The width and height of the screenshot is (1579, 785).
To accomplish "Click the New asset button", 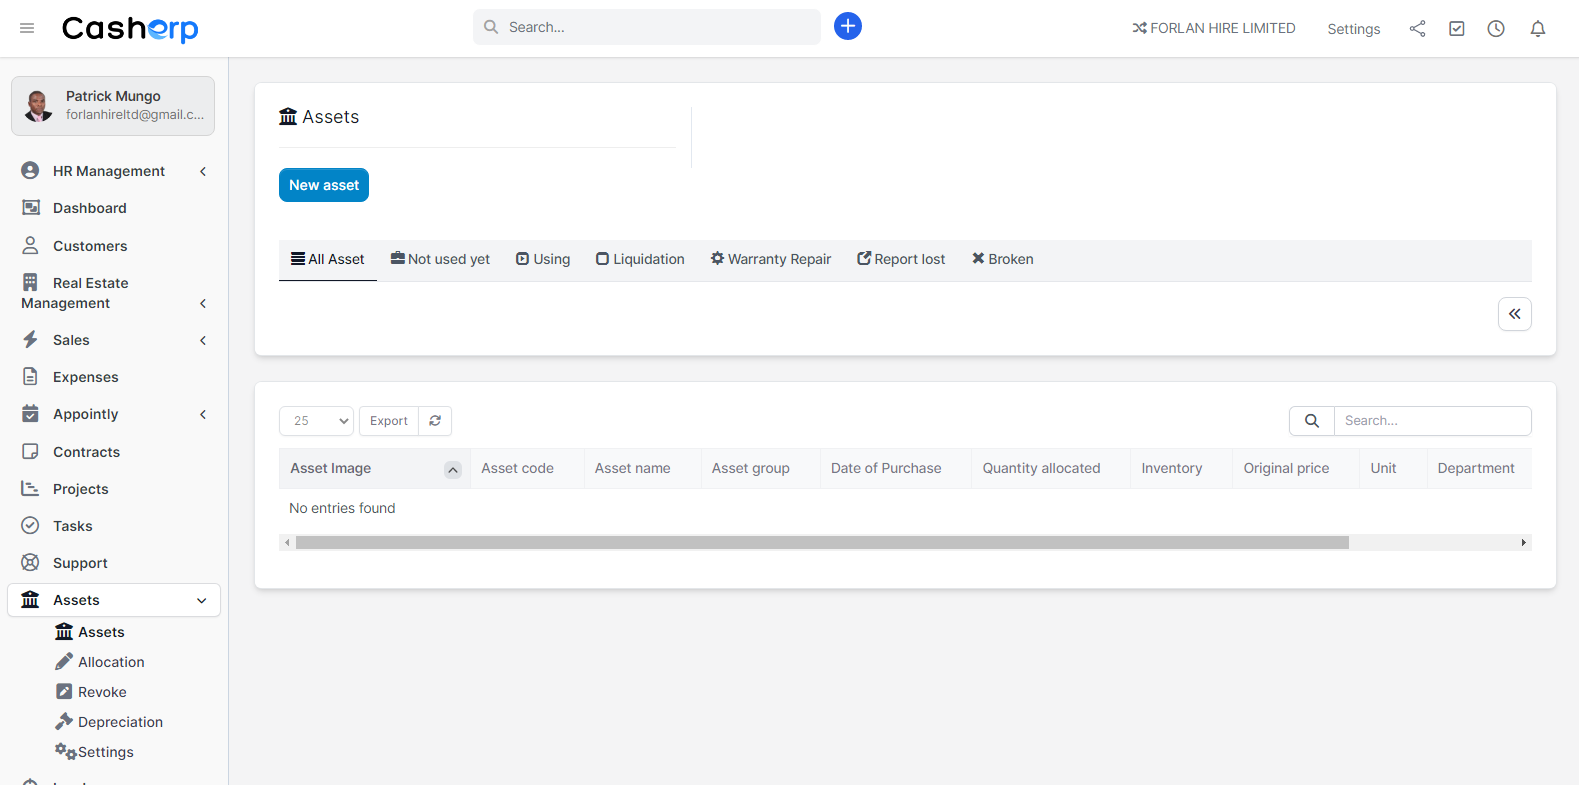I will [x=324, y=185].
